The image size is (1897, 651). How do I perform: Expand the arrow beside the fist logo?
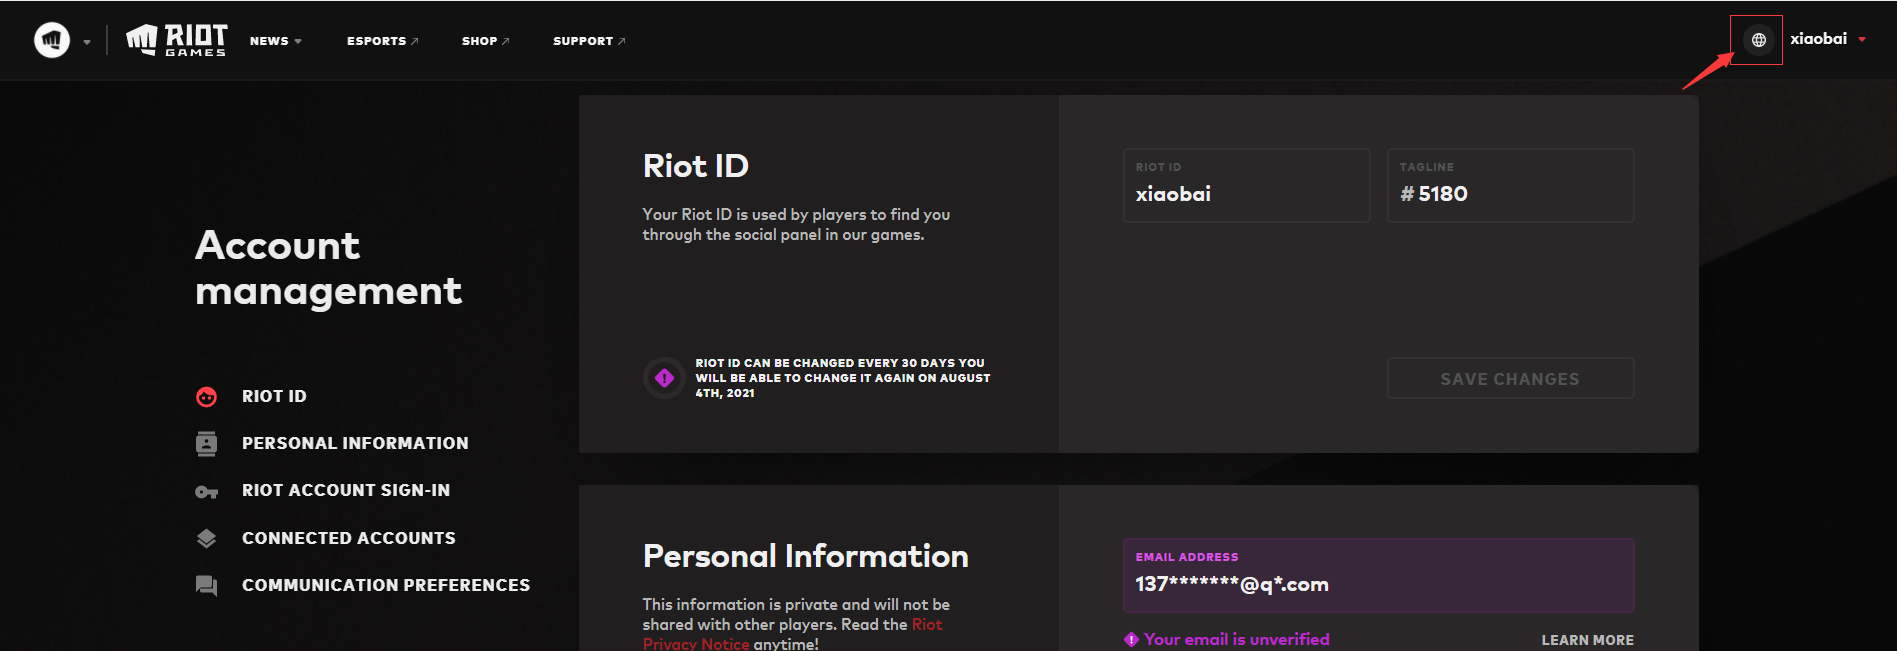tap(87, 42)
